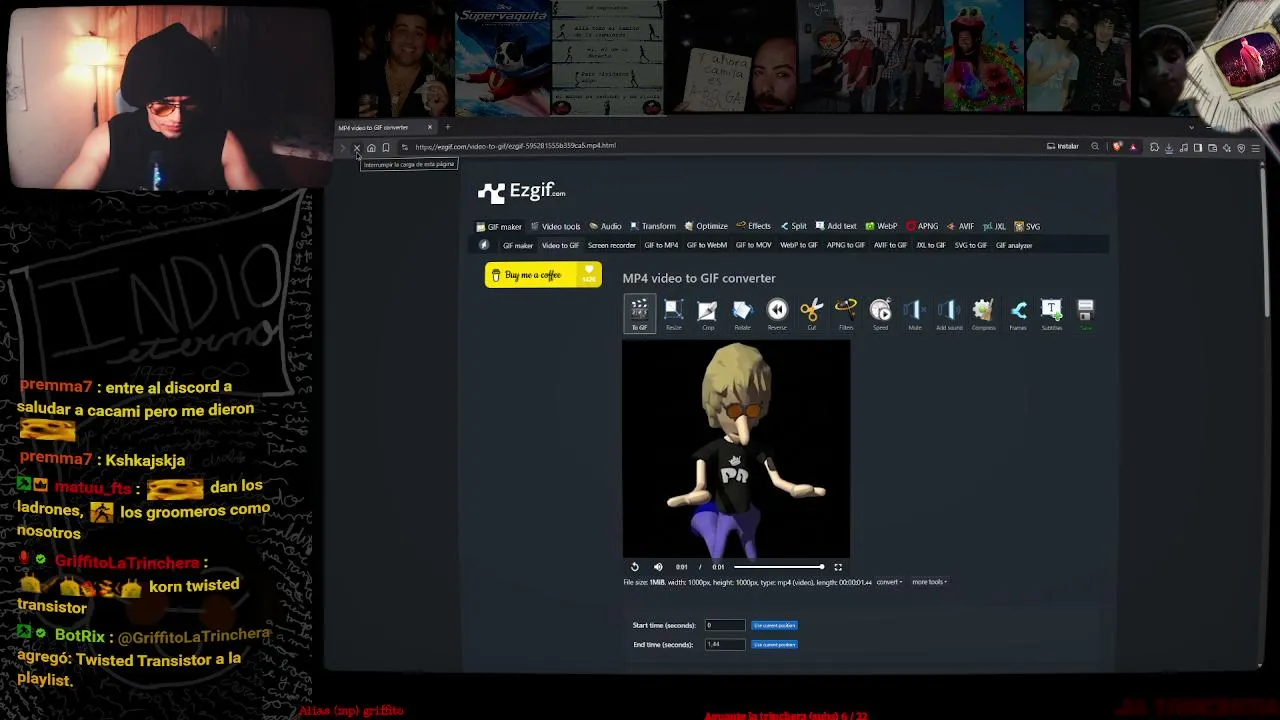
Task: Open the Filters tool
Action: click(x=846, y=313)
